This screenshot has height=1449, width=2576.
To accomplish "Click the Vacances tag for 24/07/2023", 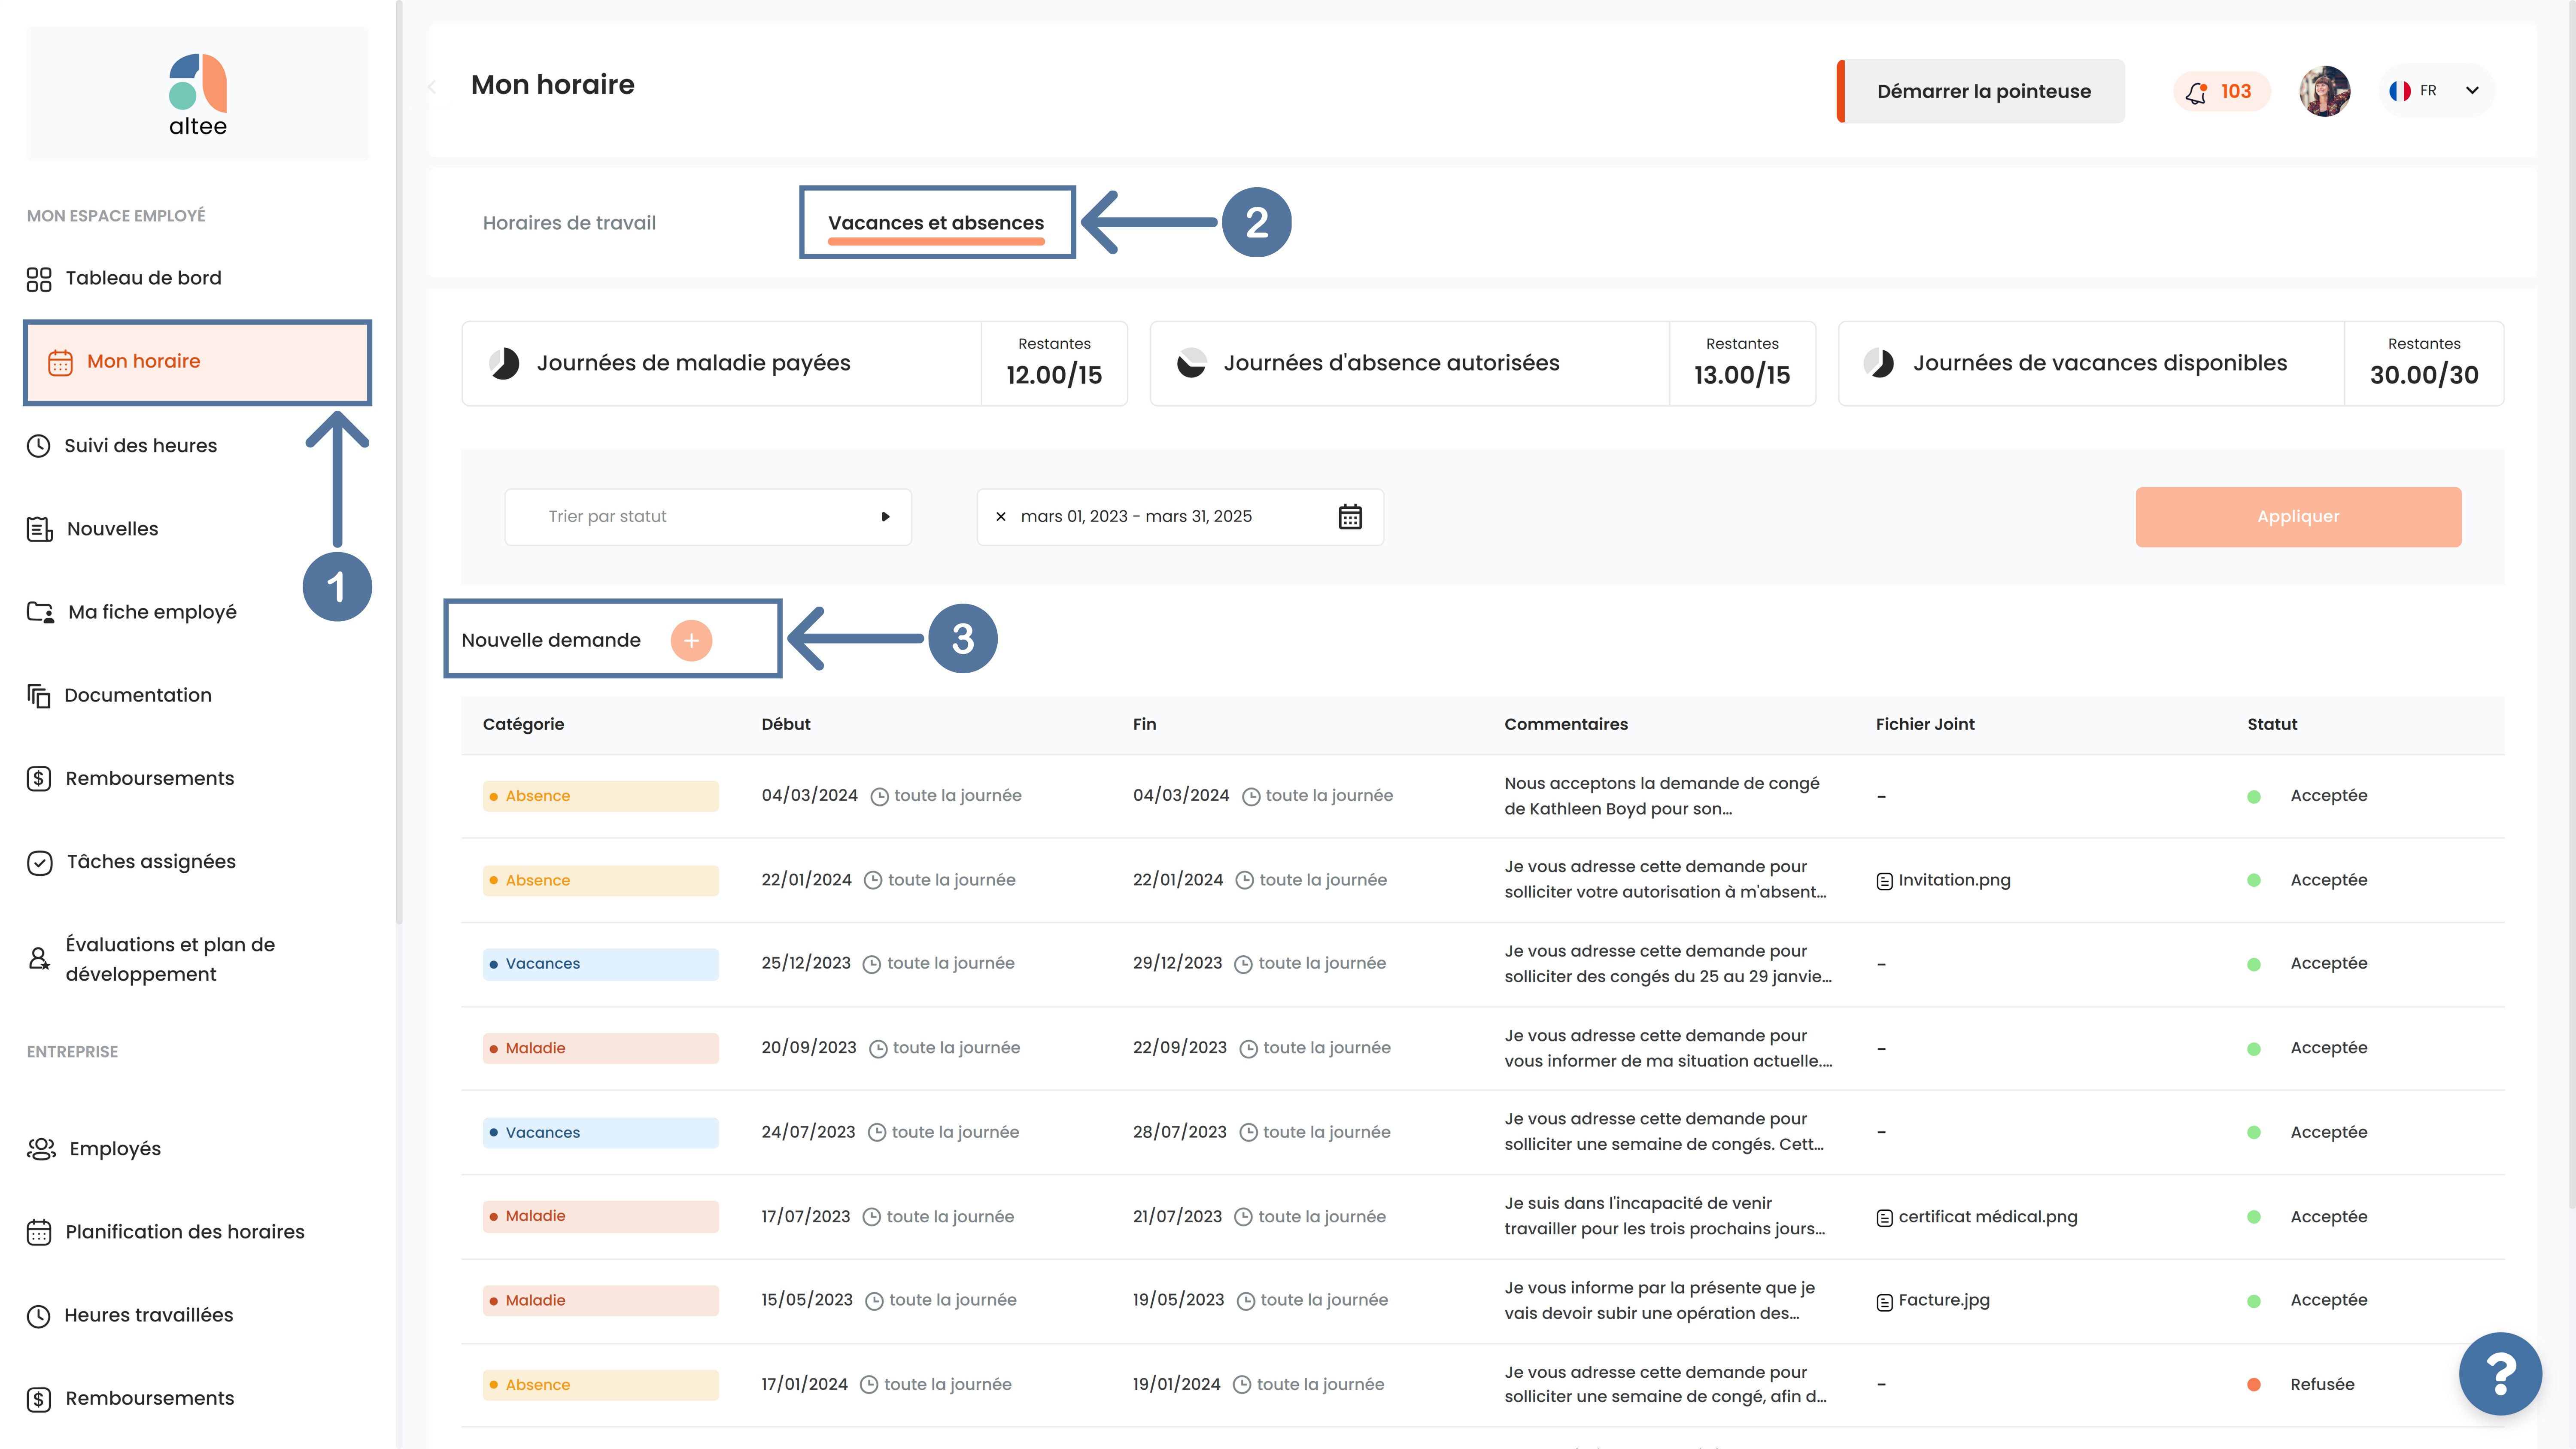I will (x=600, y=1132).
